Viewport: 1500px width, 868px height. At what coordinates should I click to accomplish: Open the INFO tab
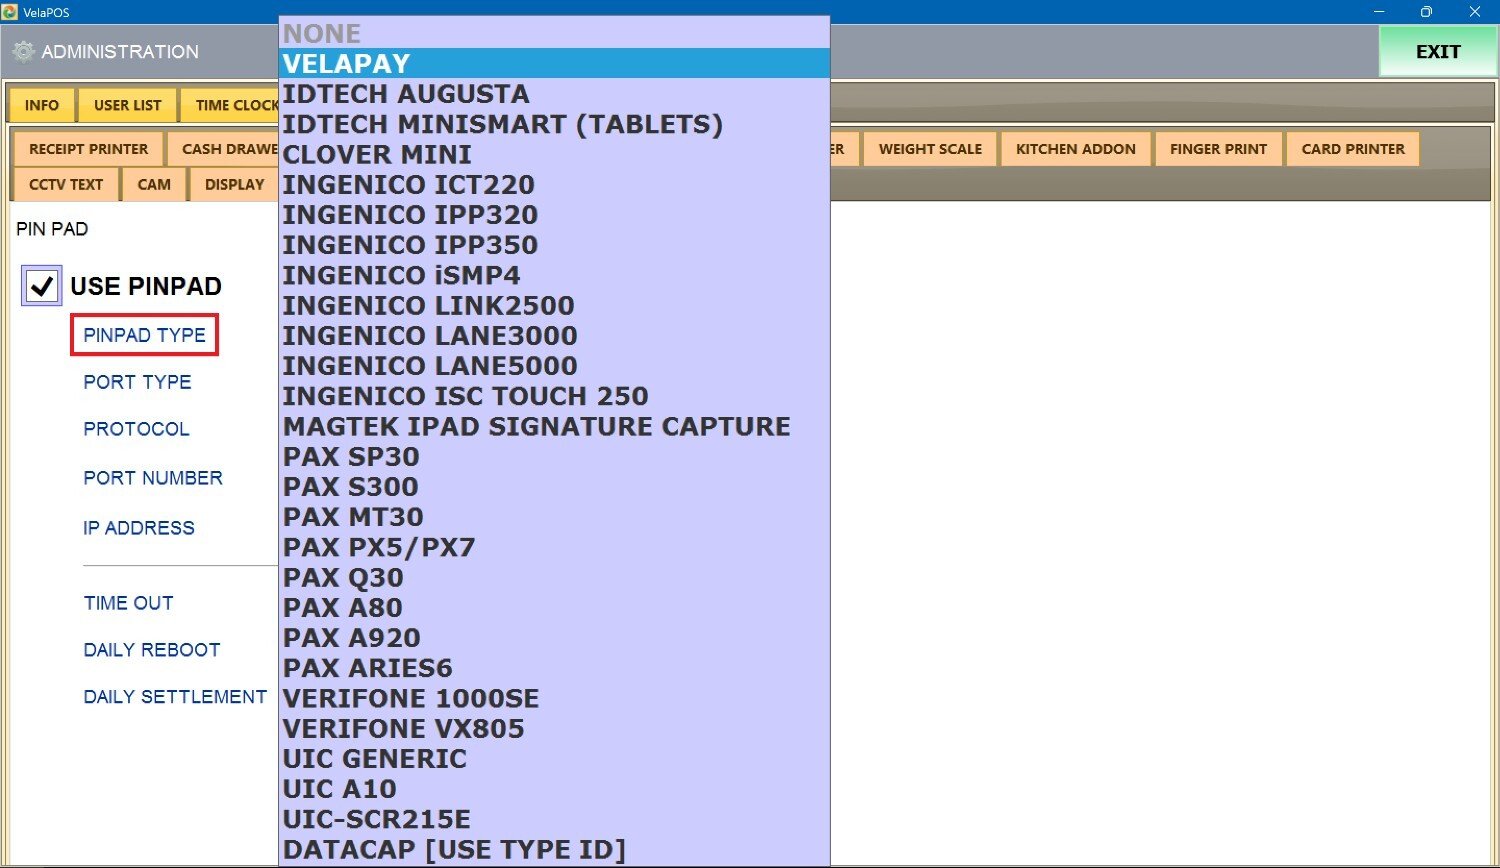click(x=42, y=105)
